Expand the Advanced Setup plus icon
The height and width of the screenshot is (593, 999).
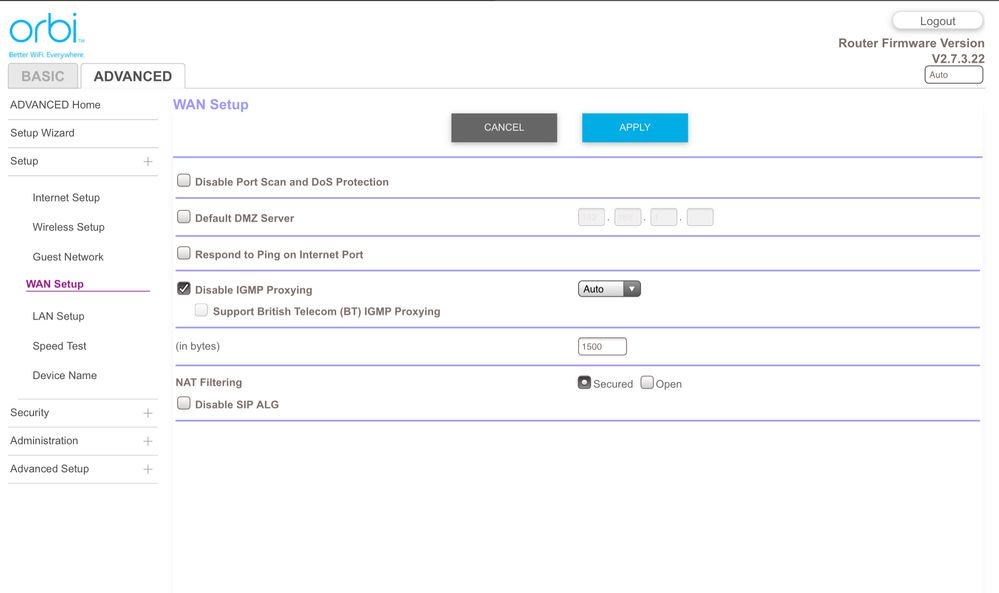pos(148,469)
